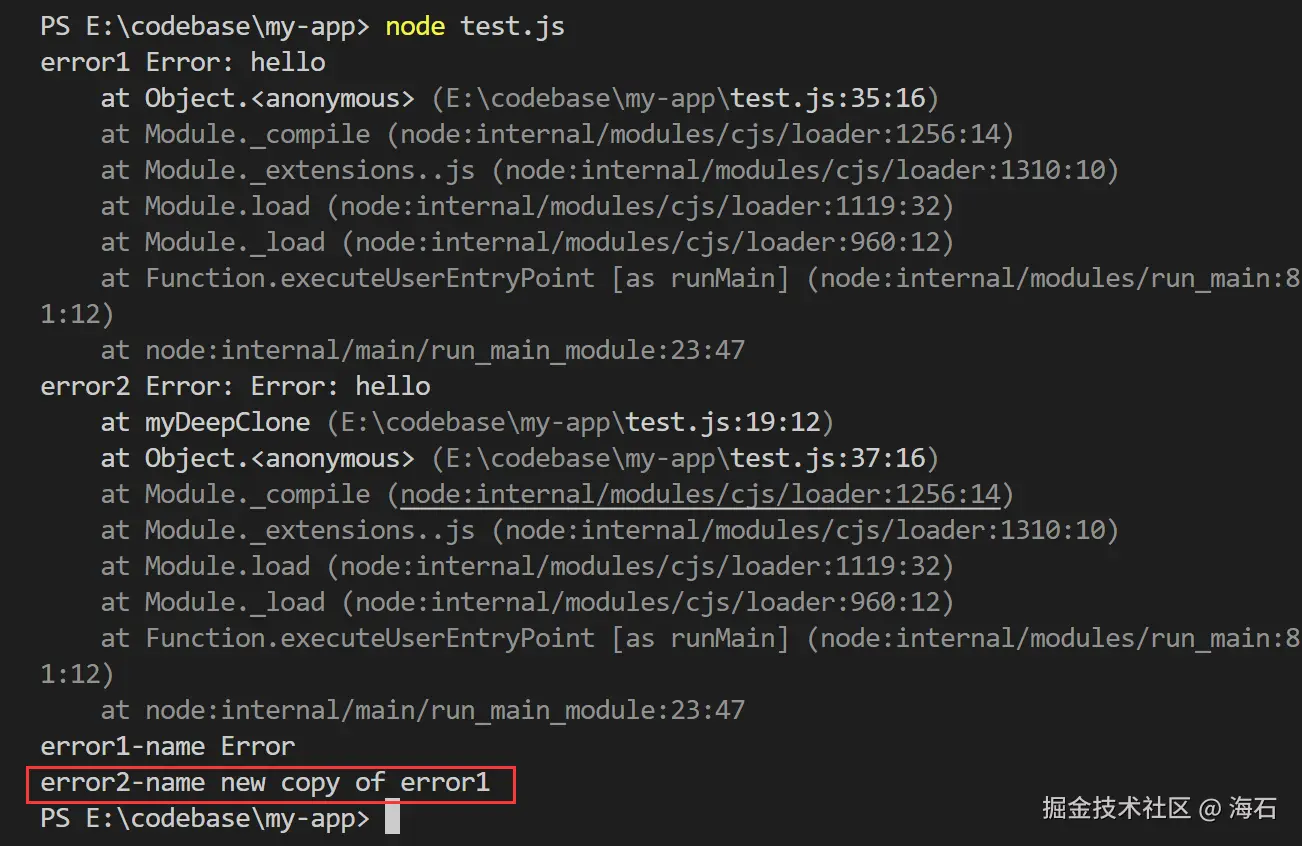The width and height of the screenshot is (1302, 846).
Task: Click the myDeepClone function name
Action: (227, 422)
